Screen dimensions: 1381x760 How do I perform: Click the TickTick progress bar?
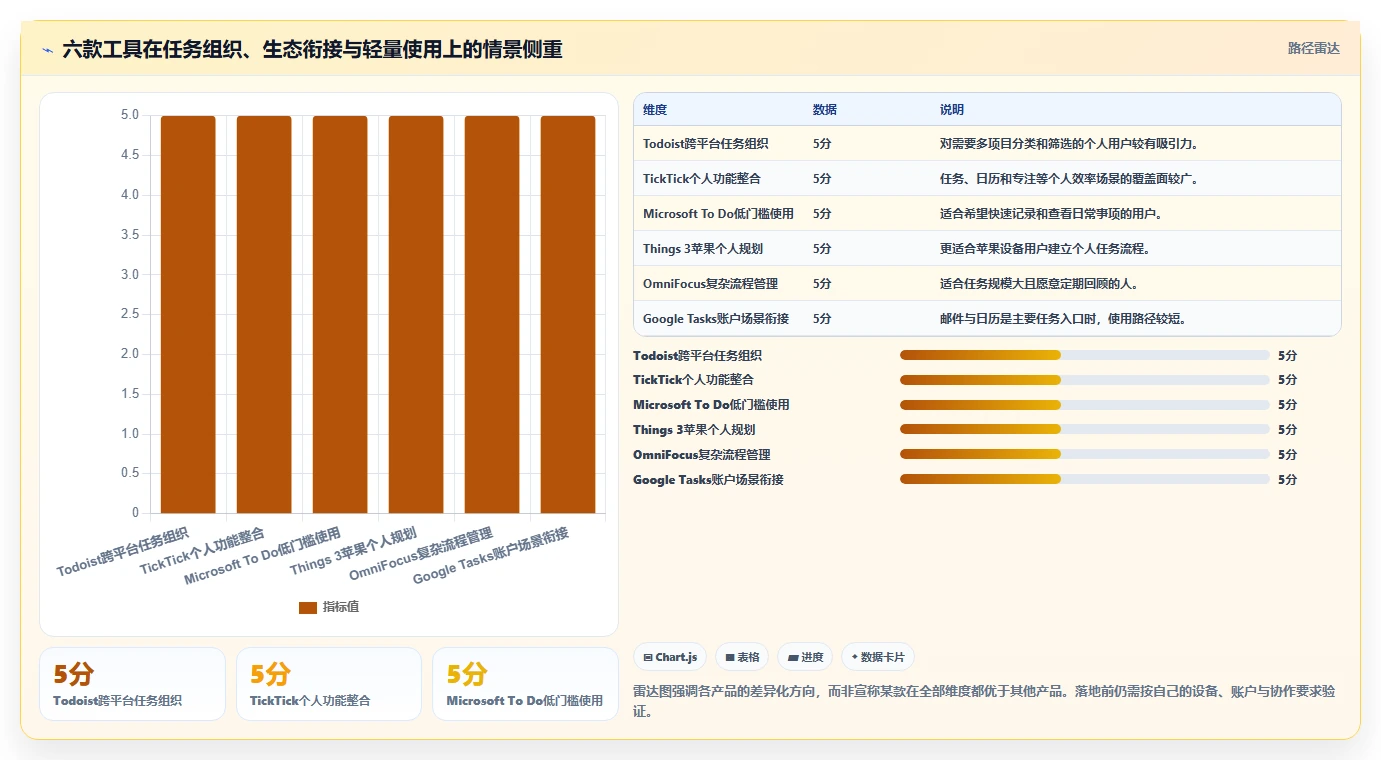pos(1084,380)
